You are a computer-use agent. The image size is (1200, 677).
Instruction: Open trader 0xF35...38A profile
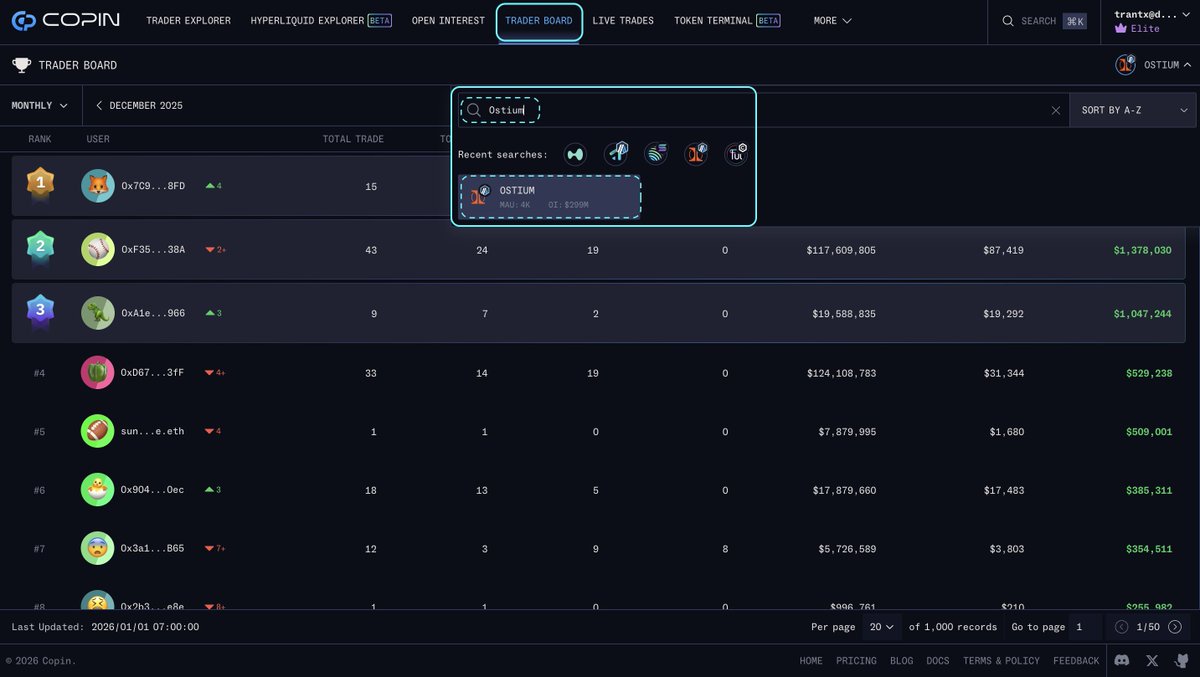tap(153, 250)
